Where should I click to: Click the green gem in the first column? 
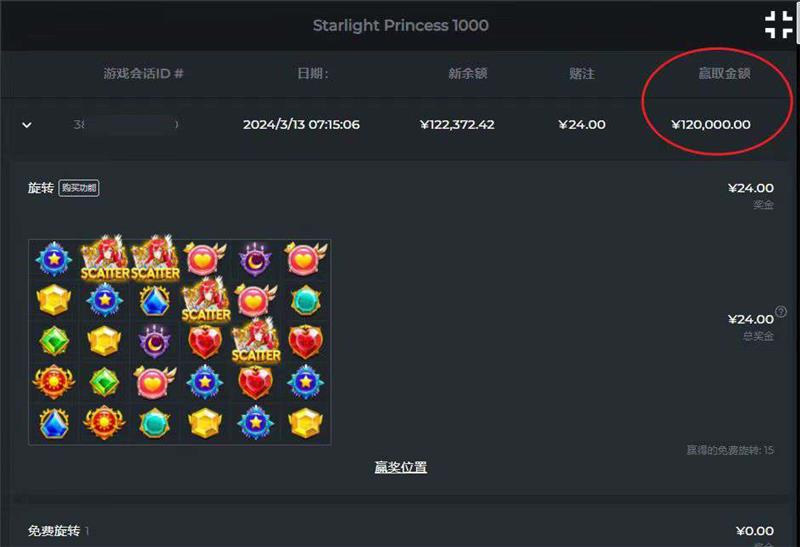54,341
